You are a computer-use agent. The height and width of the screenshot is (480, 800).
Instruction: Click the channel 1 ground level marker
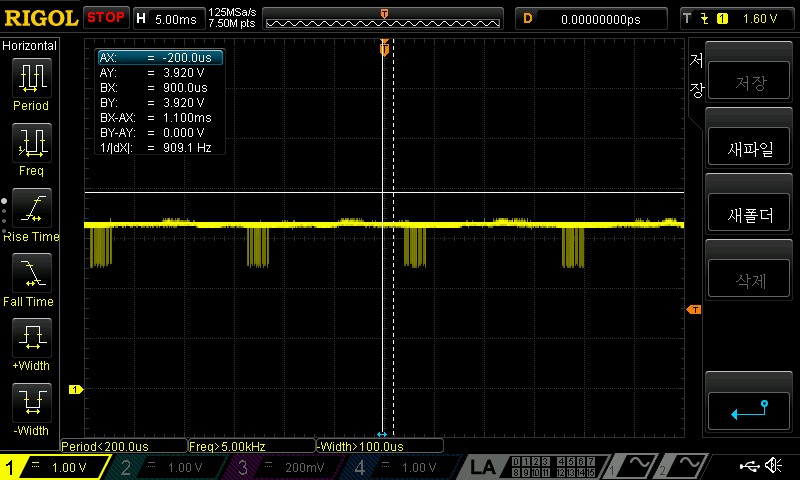[76, 390]
